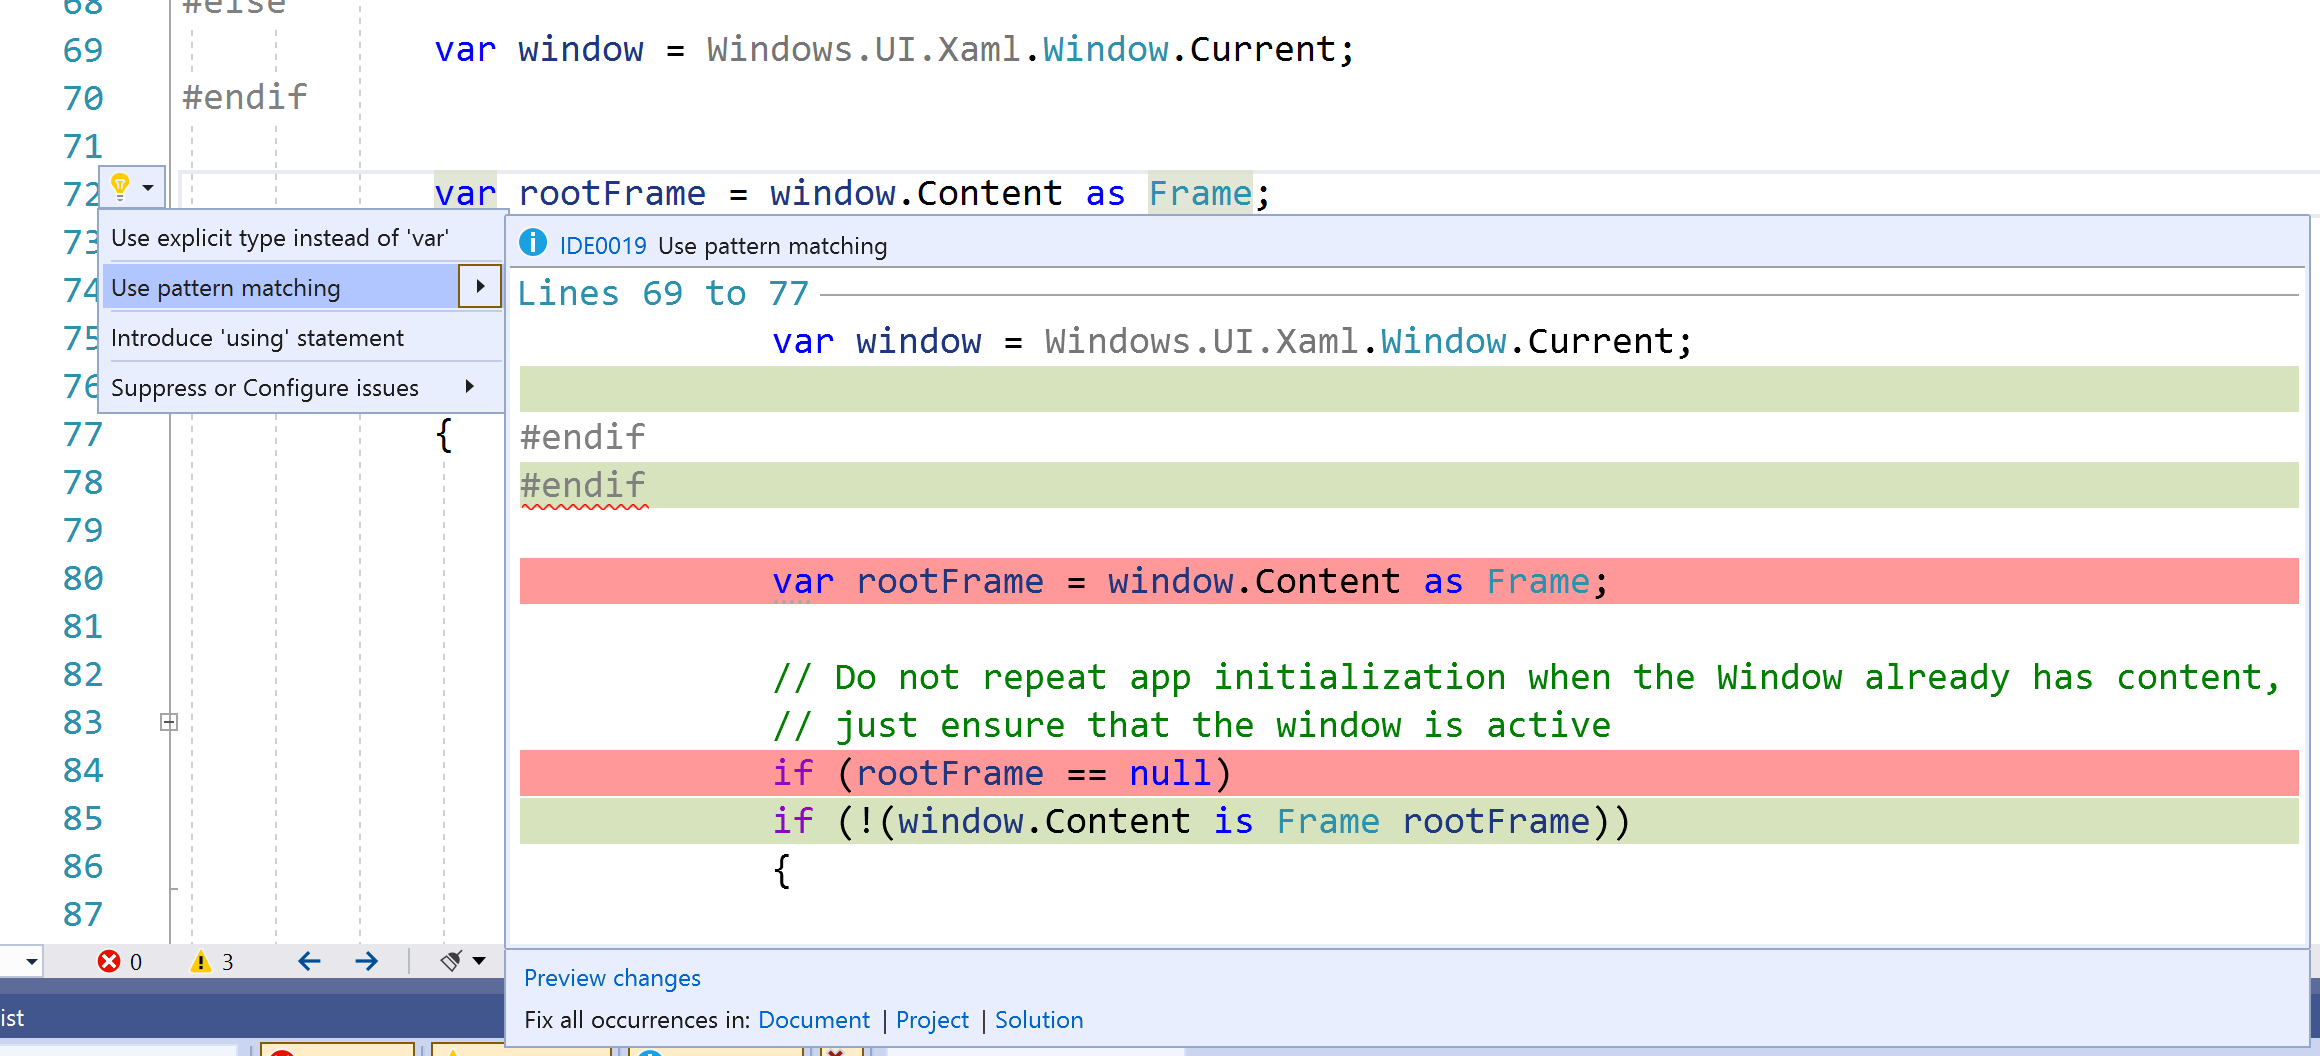2320x1056 pixels.
Task: Click the red error icon on the bottom panel
Action: coord(280,1052)
